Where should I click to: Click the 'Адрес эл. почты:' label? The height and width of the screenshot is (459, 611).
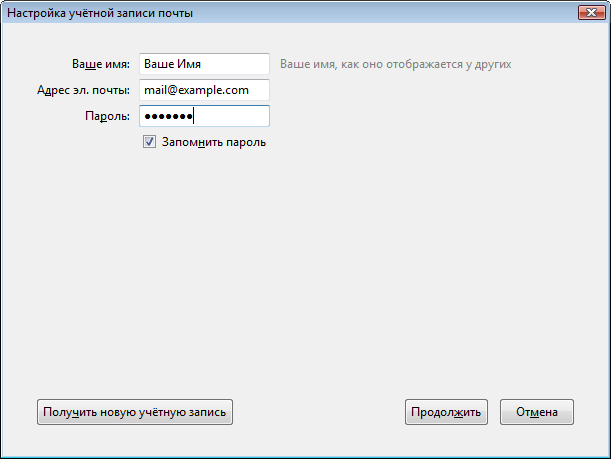(83, 90)
